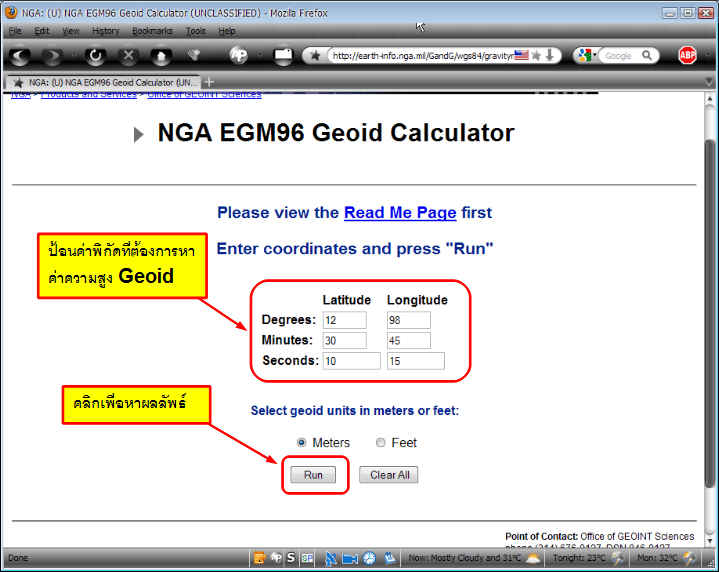Click the 'Mon: 32°C' forecast text
Viewport: 719px width, 572px height.
tap(657, 558)
